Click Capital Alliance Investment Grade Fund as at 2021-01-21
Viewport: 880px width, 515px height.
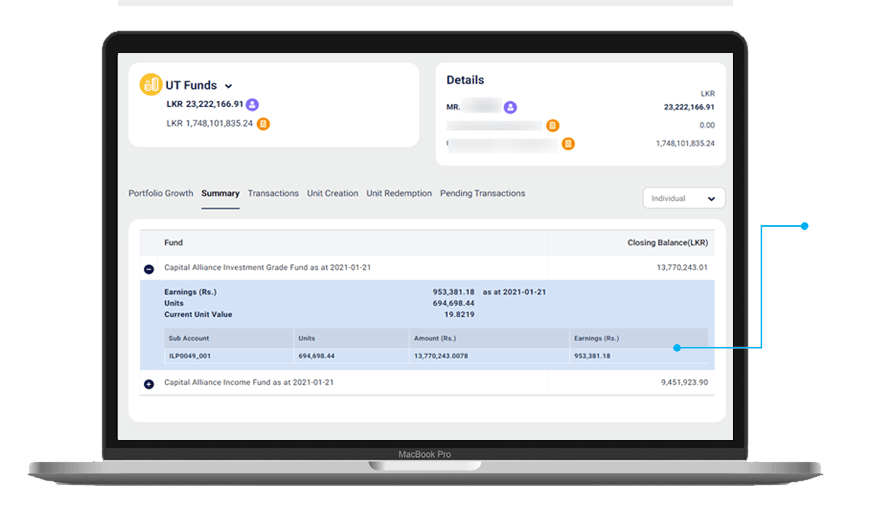pos(267,268)
